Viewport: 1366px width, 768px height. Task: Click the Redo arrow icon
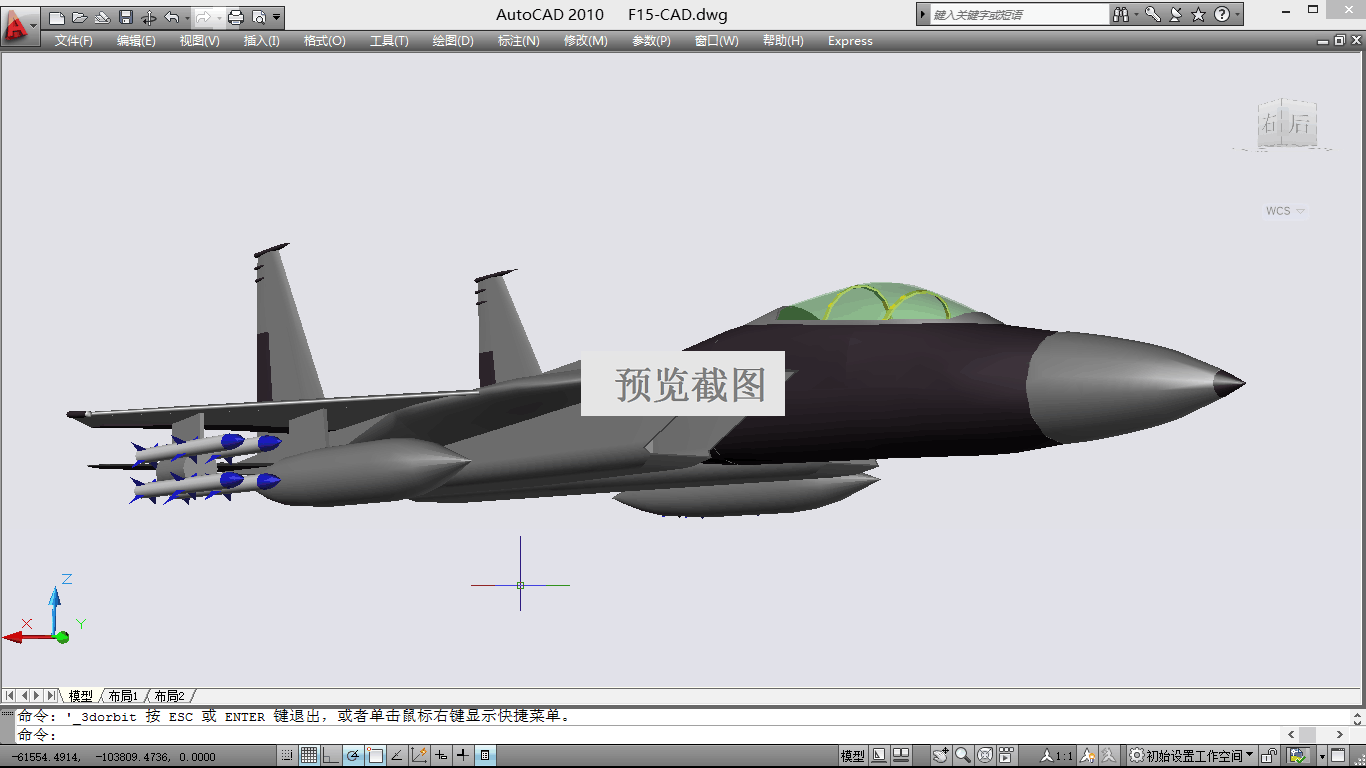click(x=203, y=17)
